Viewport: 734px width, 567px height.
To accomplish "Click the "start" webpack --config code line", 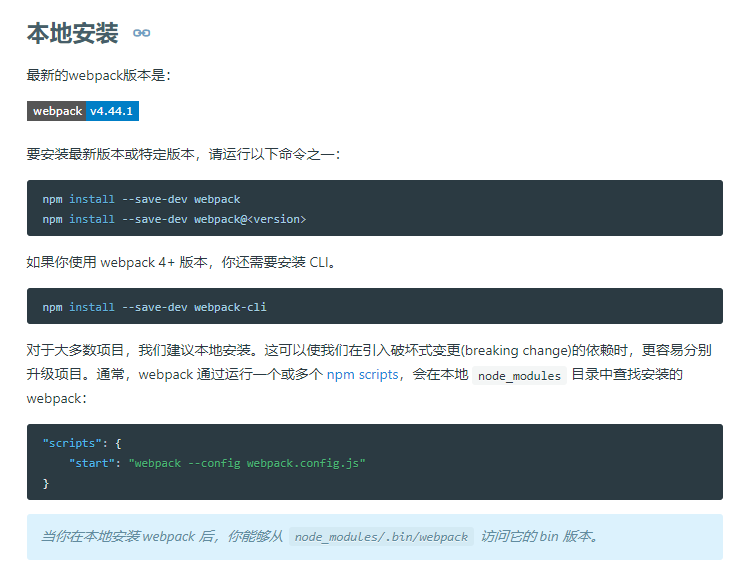I will tap(217, 463).
